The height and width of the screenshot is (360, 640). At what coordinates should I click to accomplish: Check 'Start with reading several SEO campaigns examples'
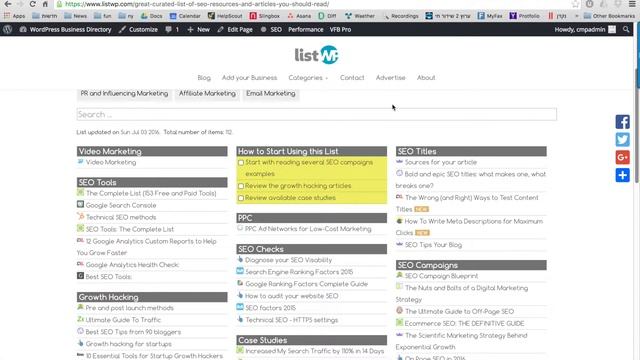[x=241, y=163]
